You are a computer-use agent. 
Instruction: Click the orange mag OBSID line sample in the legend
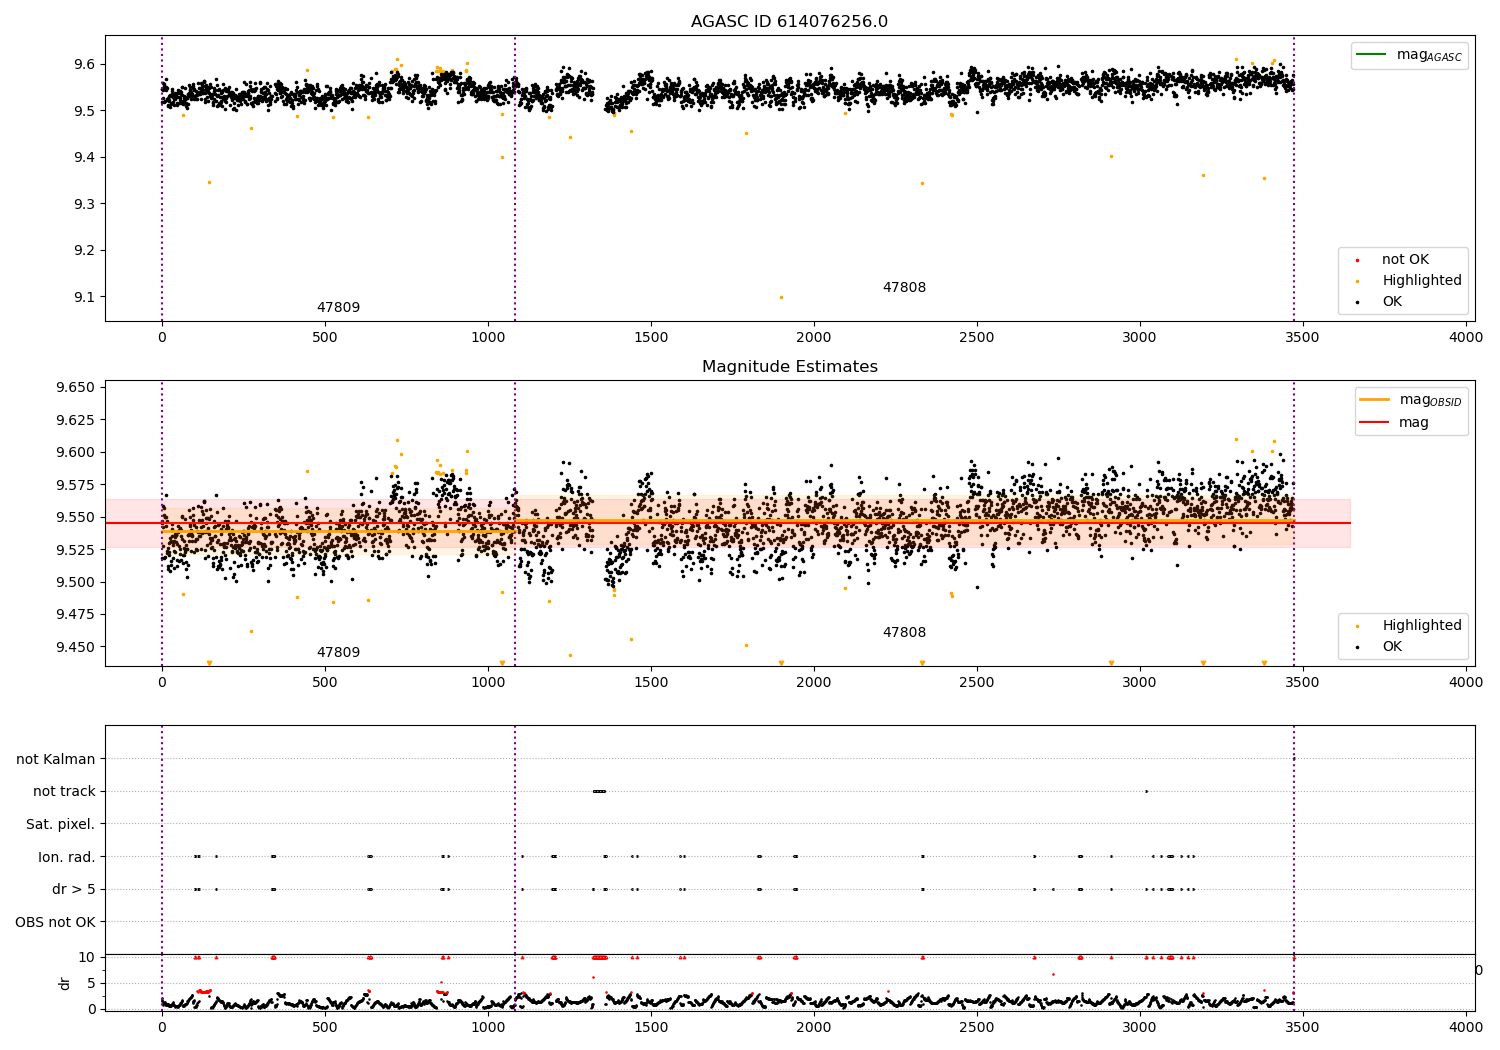pos(1375,399)
